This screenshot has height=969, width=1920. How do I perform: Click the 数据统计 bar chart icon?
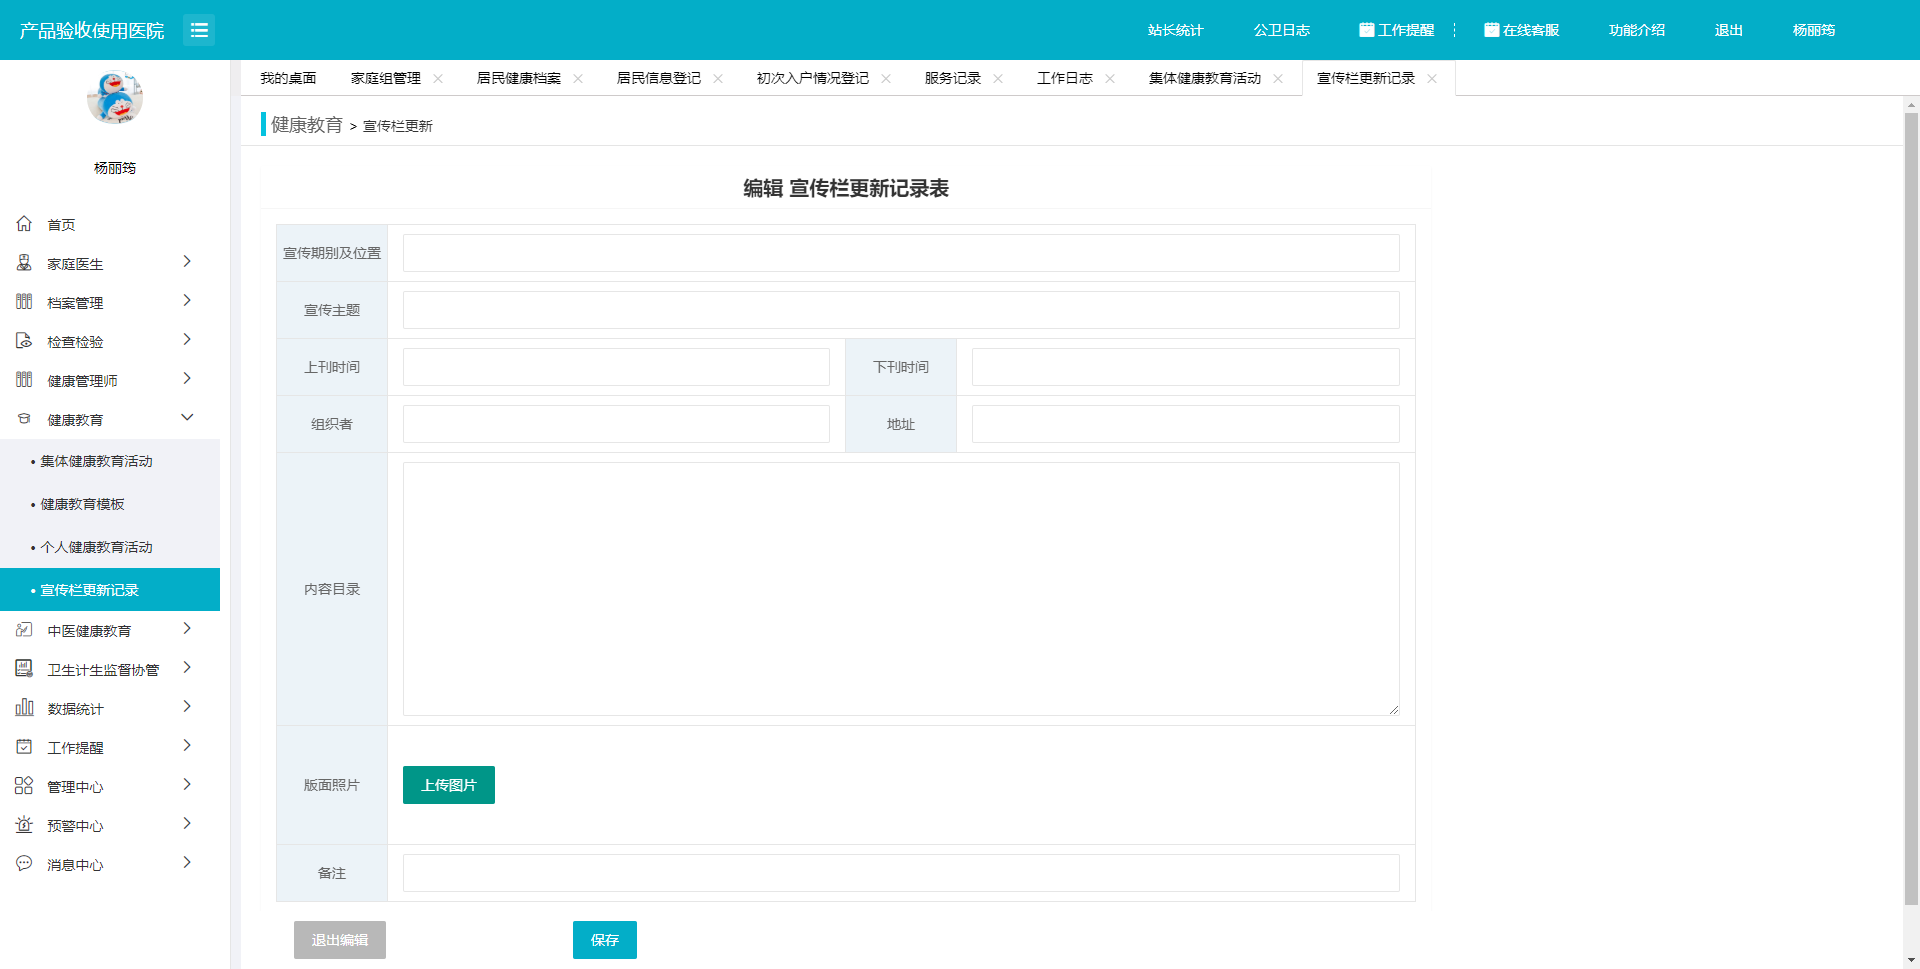coord(24,708)
